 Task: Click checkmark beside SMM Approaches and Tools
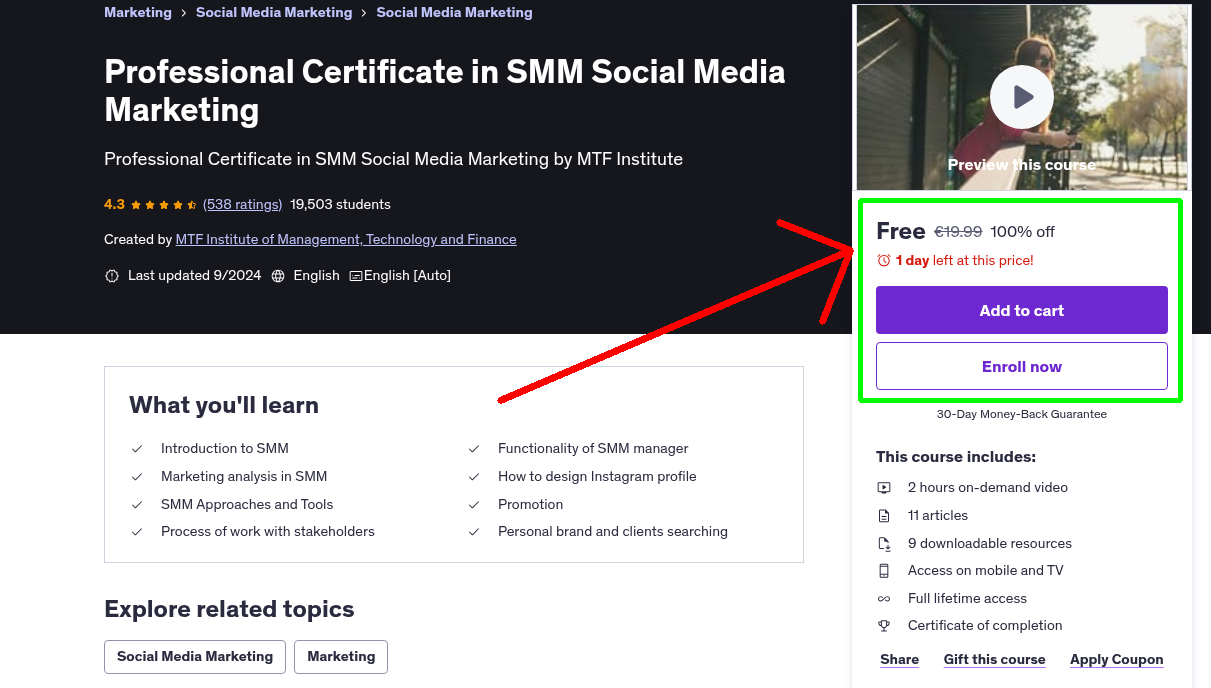coord(137,505)
